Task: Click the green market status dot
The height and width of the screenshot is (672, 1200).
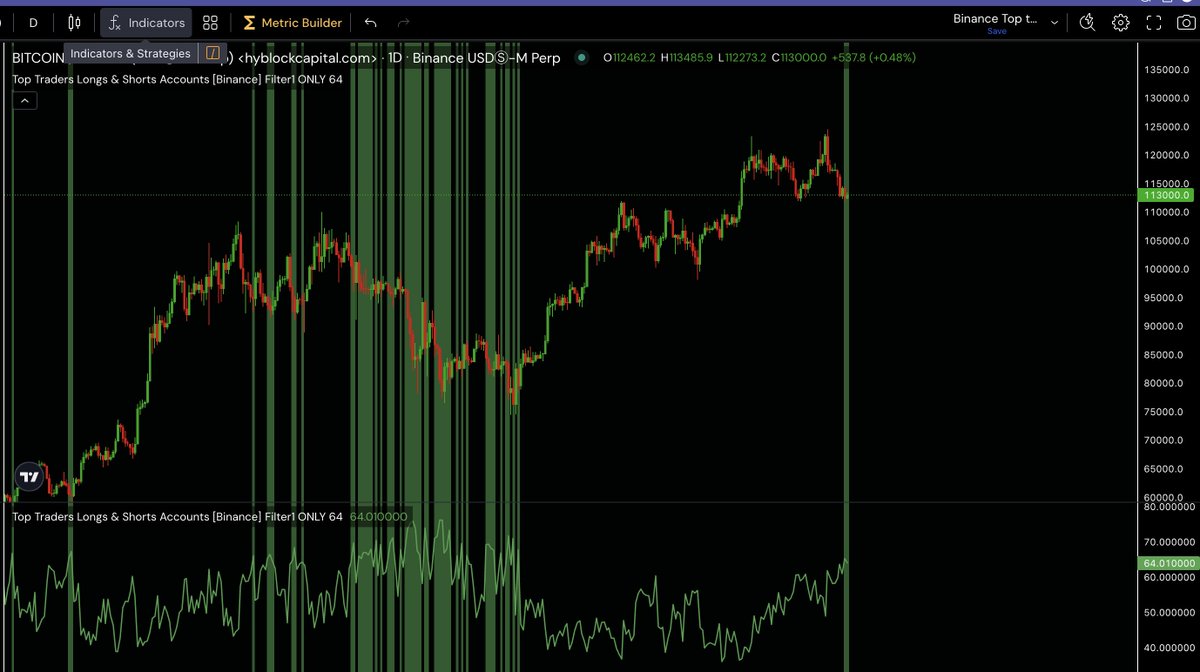Action: (x=583, y=58)
